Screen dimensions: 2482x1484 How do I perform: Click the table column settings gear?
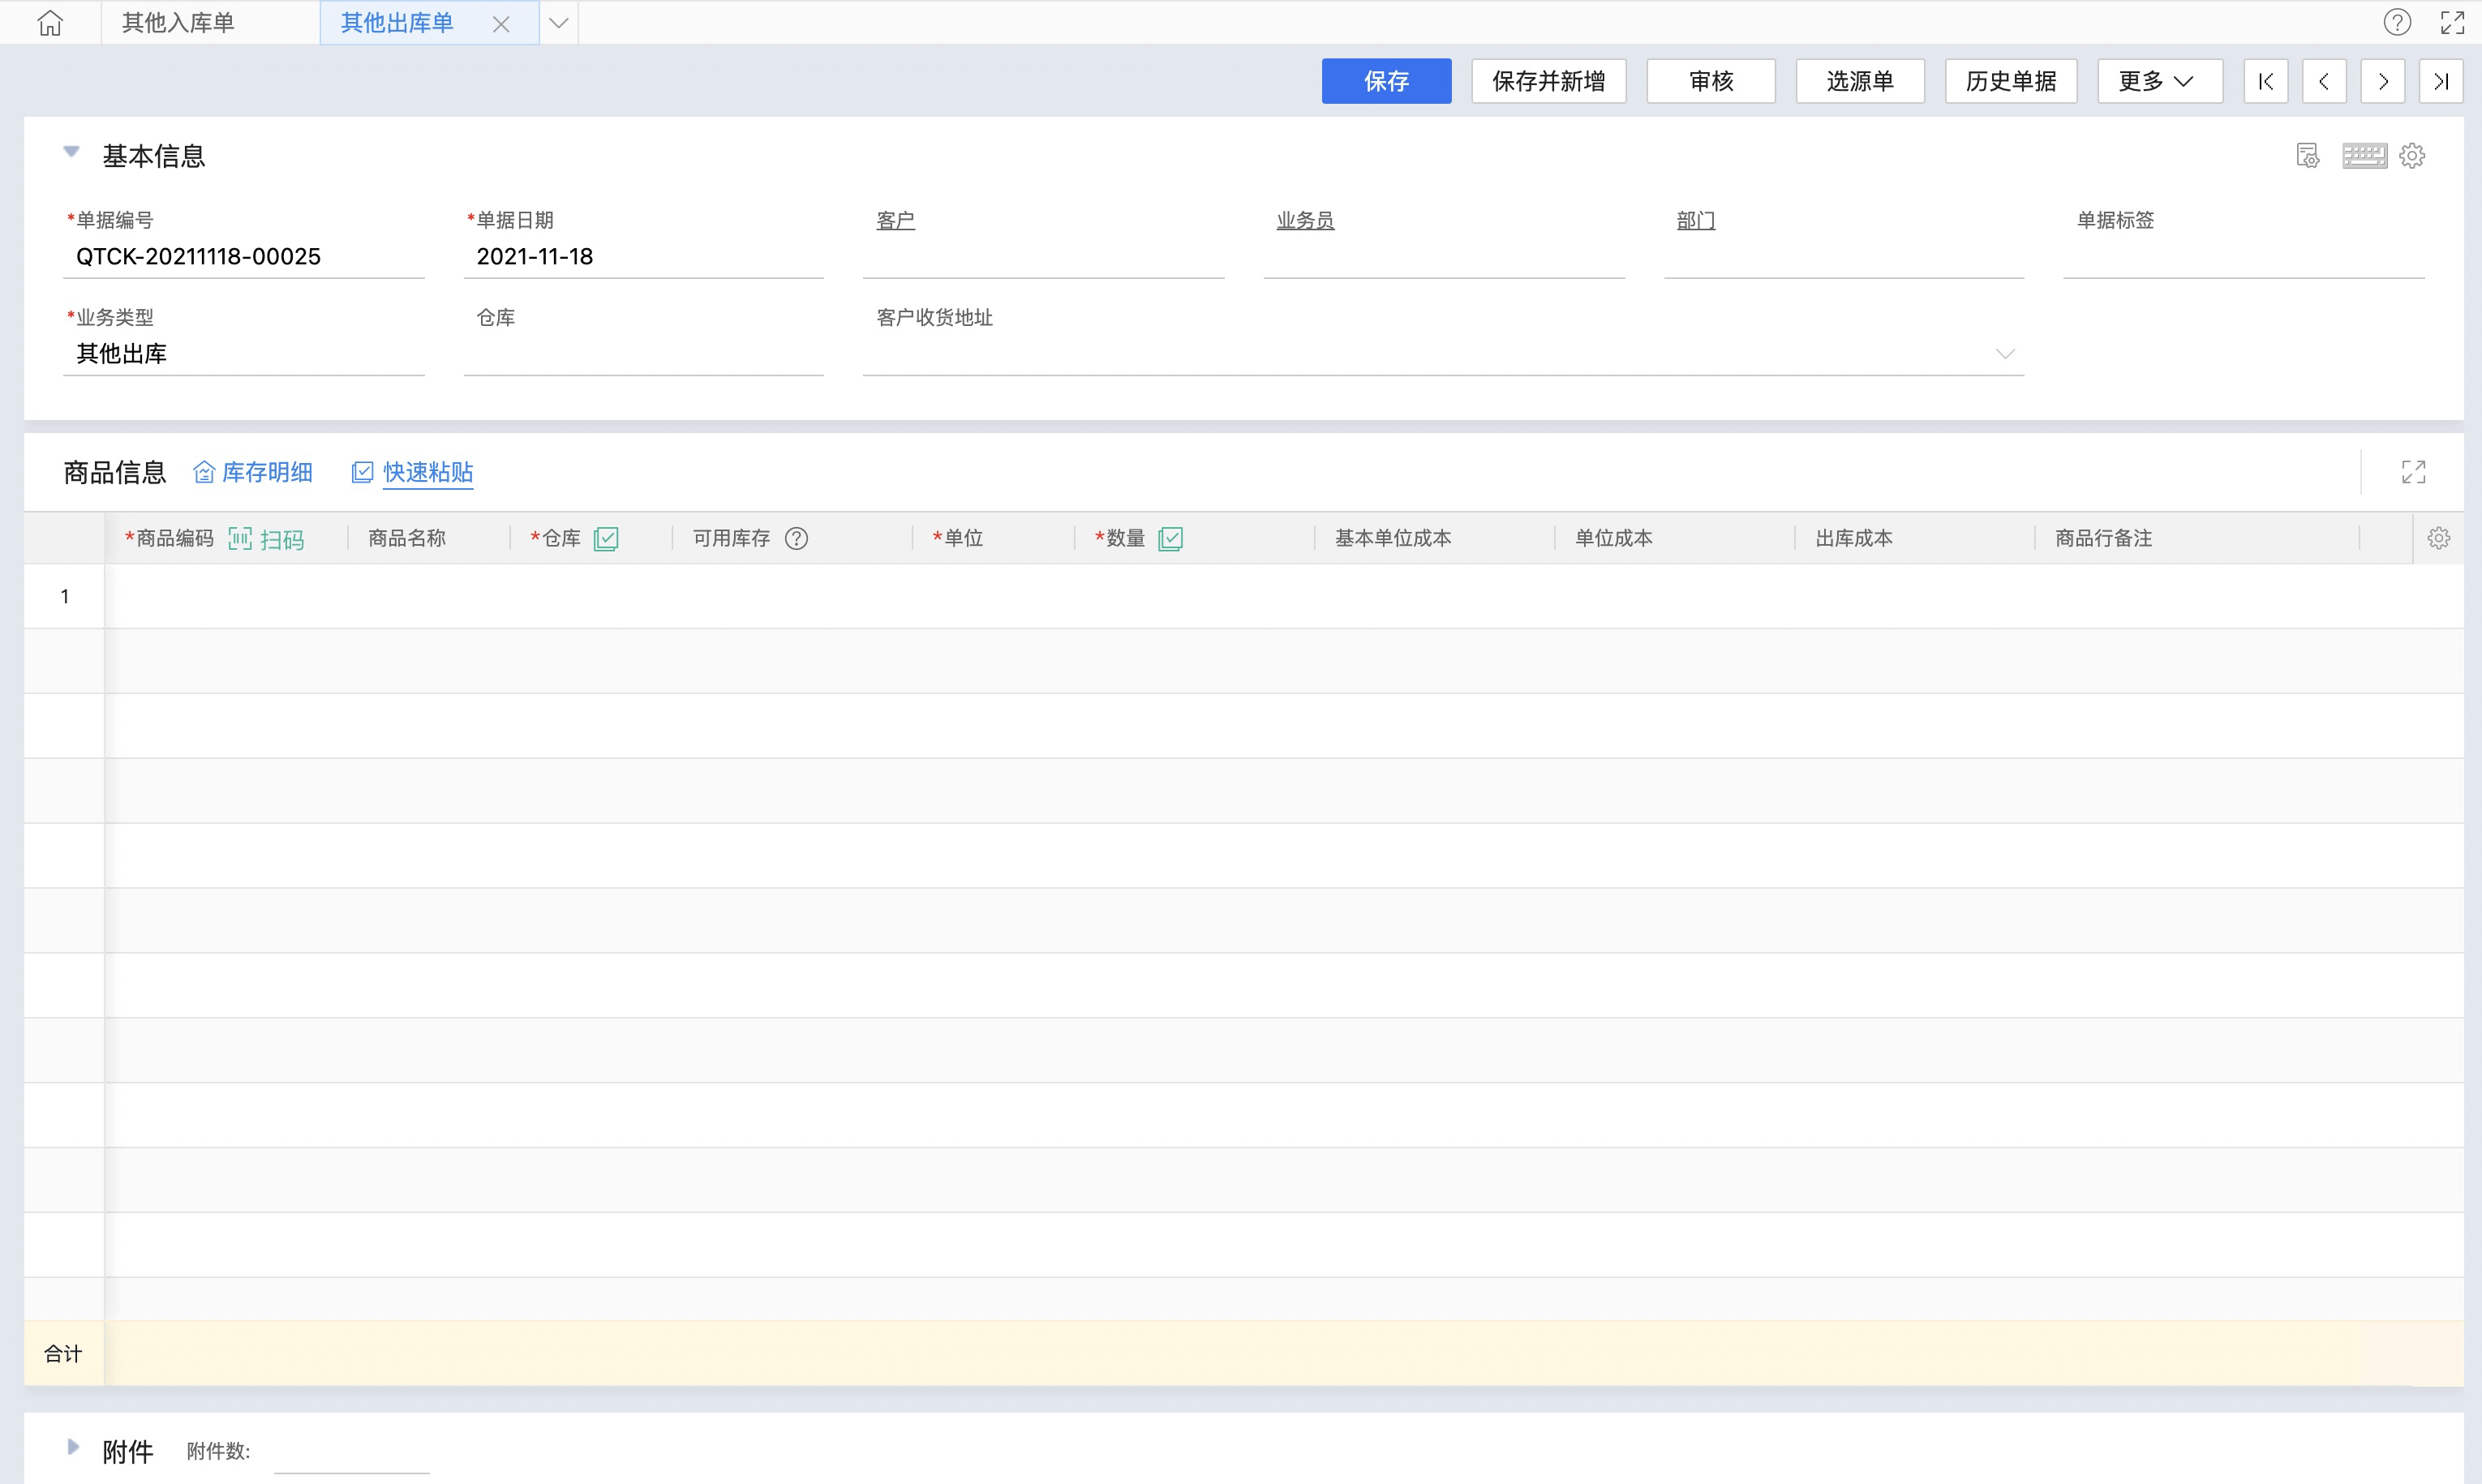[2438, 539]
